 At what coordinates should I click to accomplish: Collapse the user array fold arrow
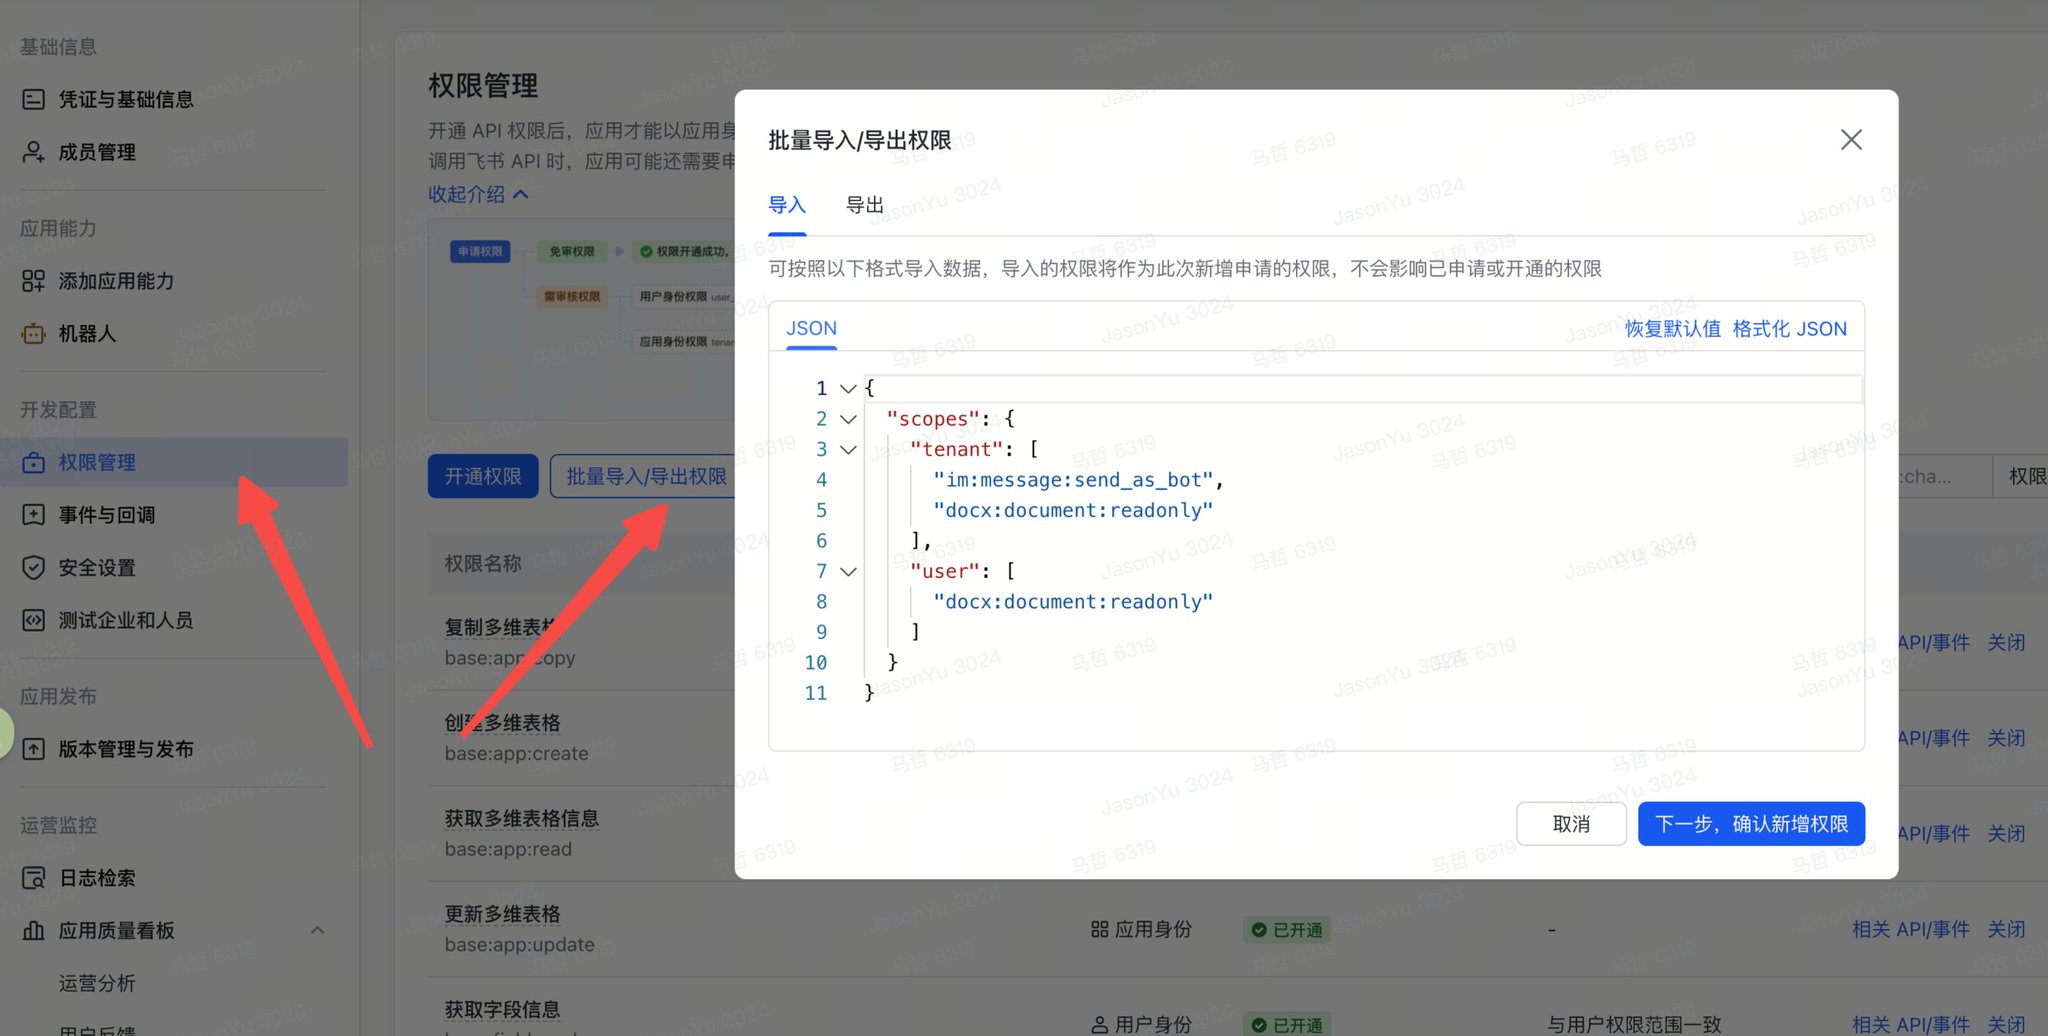pos(848,572)
